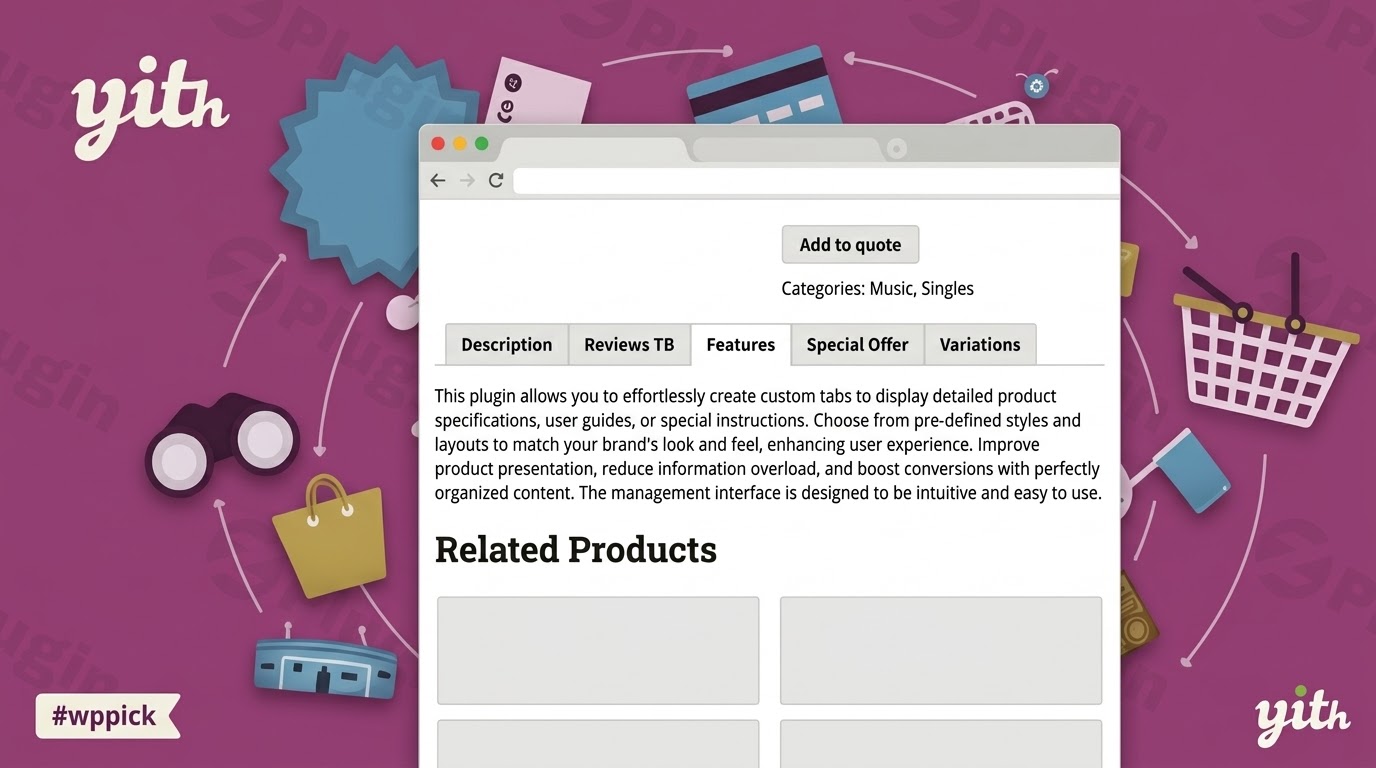Screen dimensions: 1376x768
Task: Open the Variations tab
Action: [x=980, y=344]
